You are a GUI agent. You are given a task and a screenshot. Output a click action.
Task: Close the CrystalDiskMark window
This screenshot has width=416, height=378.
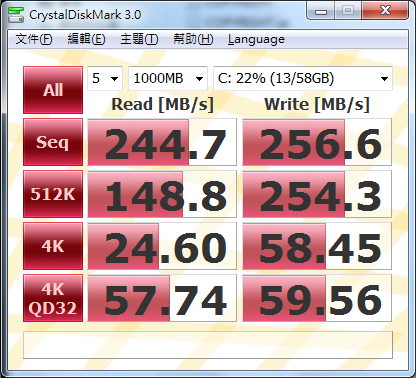coord(385,11)
